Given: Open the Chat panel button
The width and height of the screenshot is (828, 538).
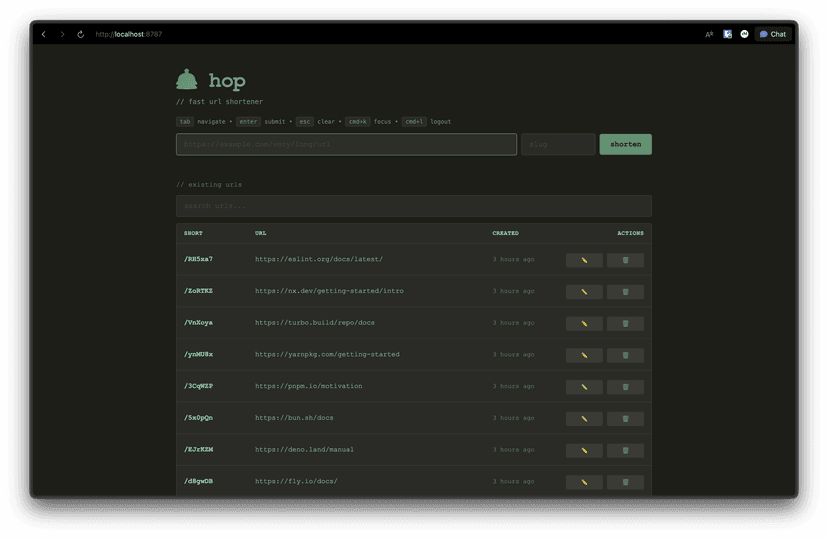Looking at the screenshot, I should 772,34.
